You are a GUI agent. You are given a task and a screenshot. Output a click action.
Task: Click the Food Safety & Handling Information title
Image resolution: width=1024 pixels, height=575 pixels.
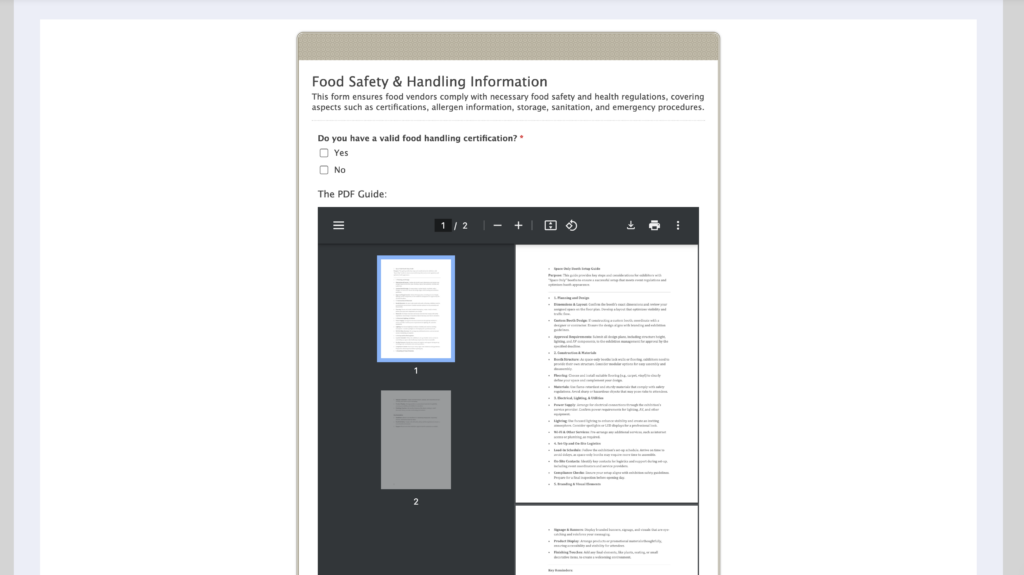point(429,82)
